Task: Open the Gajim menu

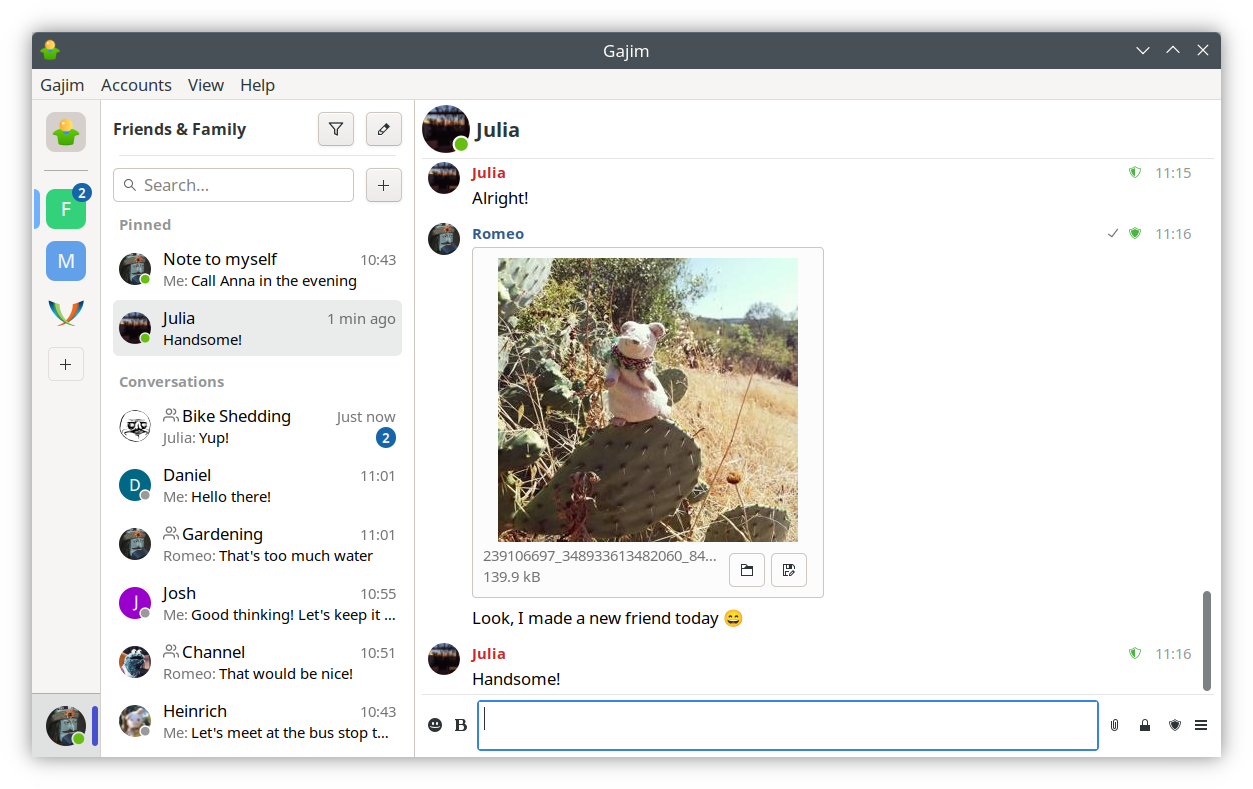Action: 62,85
